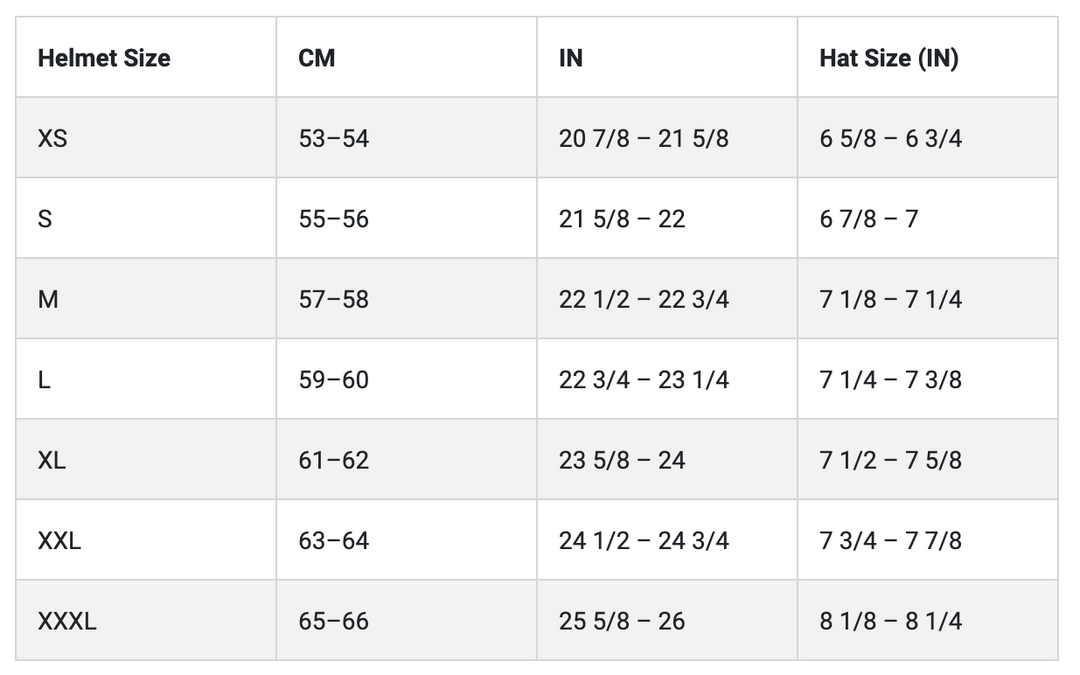Click the CM column header

point(317,58)
